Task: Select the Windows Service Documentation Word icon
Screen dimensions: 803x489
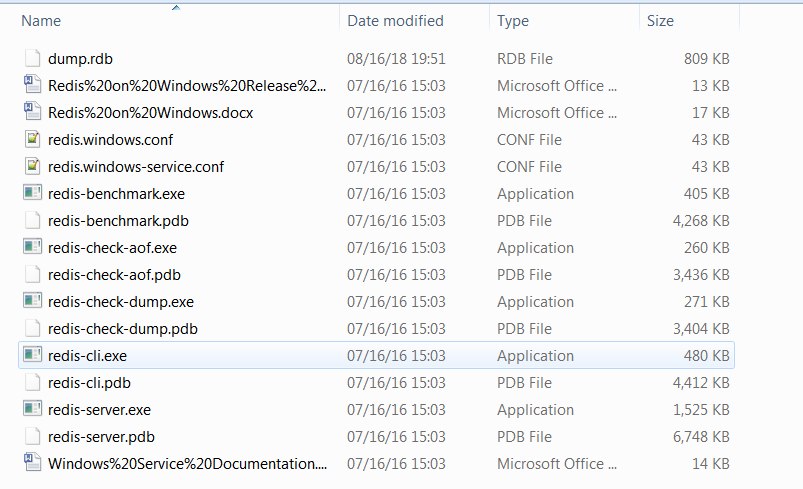Action: (32, 463)
